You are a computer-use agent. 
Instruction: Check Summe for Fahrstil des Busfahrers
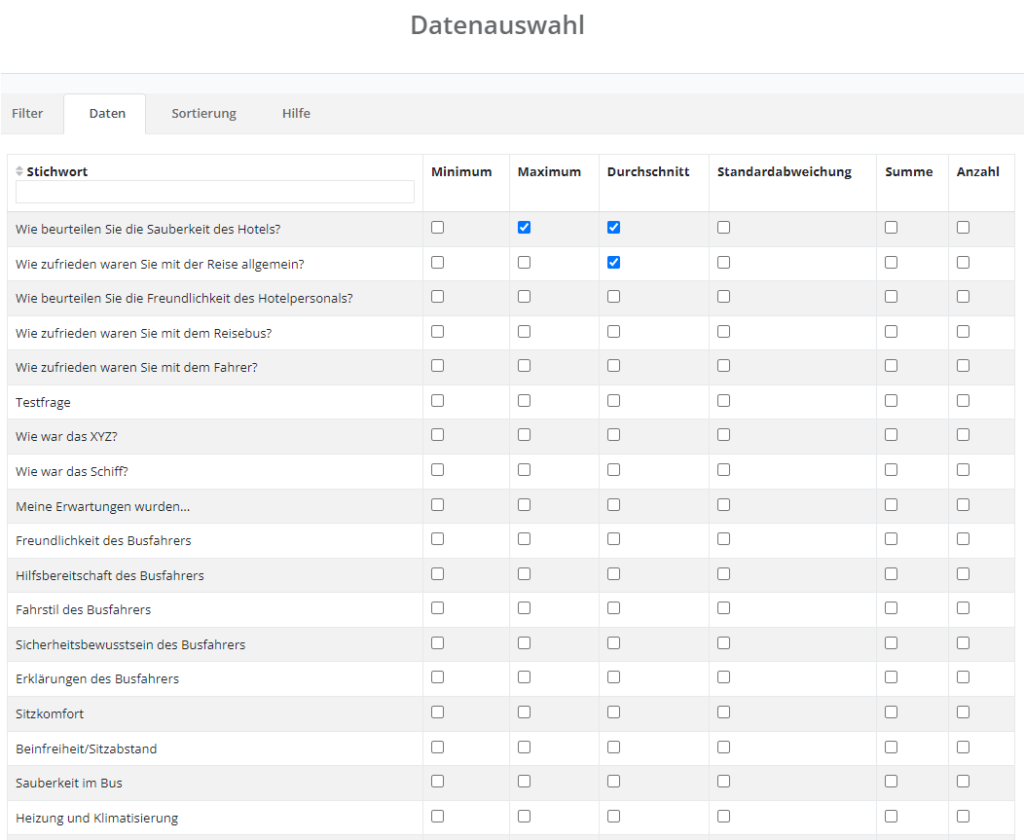point(891,609)
